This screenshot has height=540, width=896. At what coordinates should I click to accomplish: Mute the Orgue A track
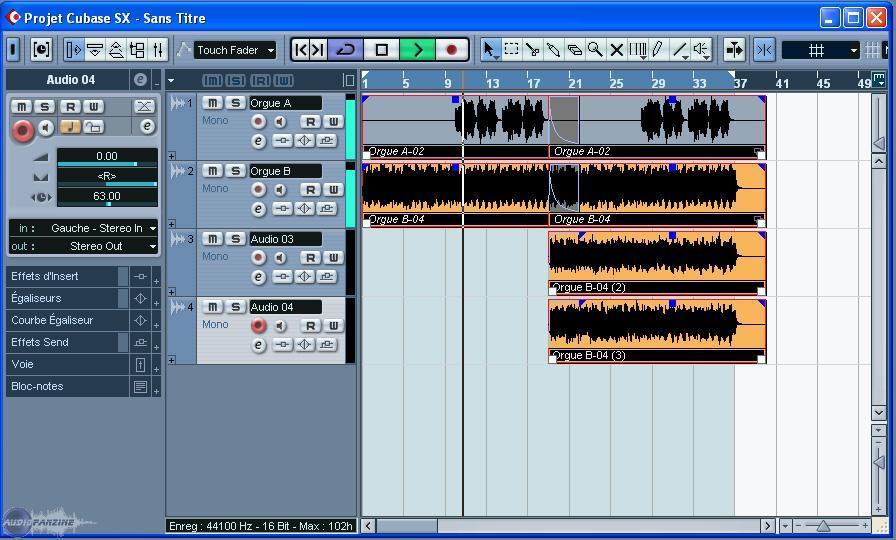[213, 103]
